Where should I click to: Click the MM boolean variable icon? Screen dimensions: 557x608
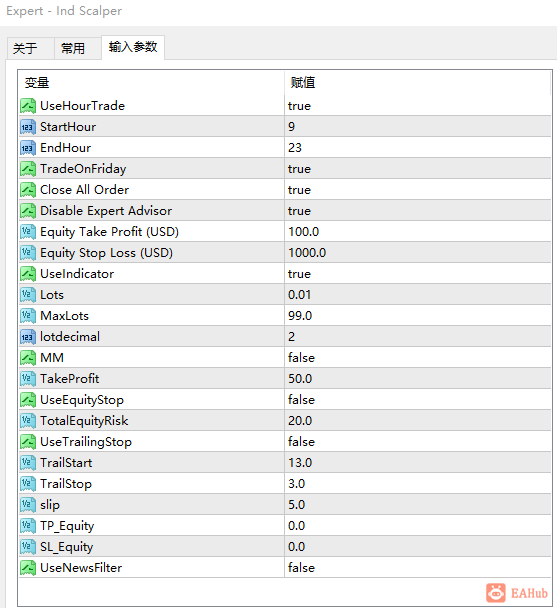[28, 358]
